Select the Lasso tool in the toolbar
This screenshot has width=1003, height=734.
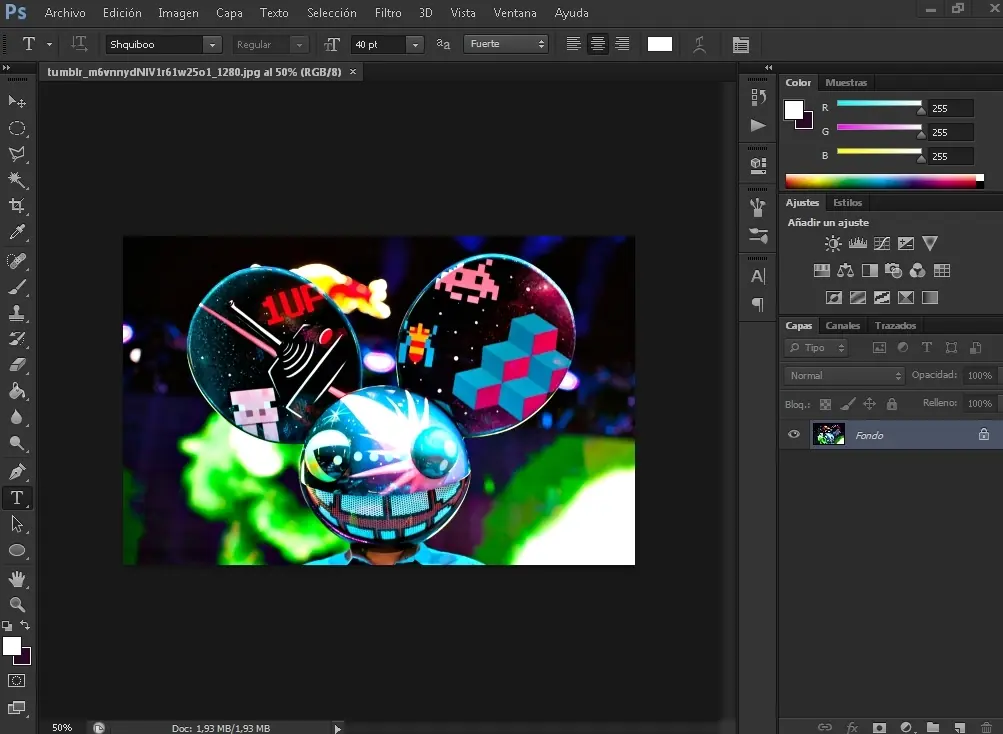coord(17,154)
